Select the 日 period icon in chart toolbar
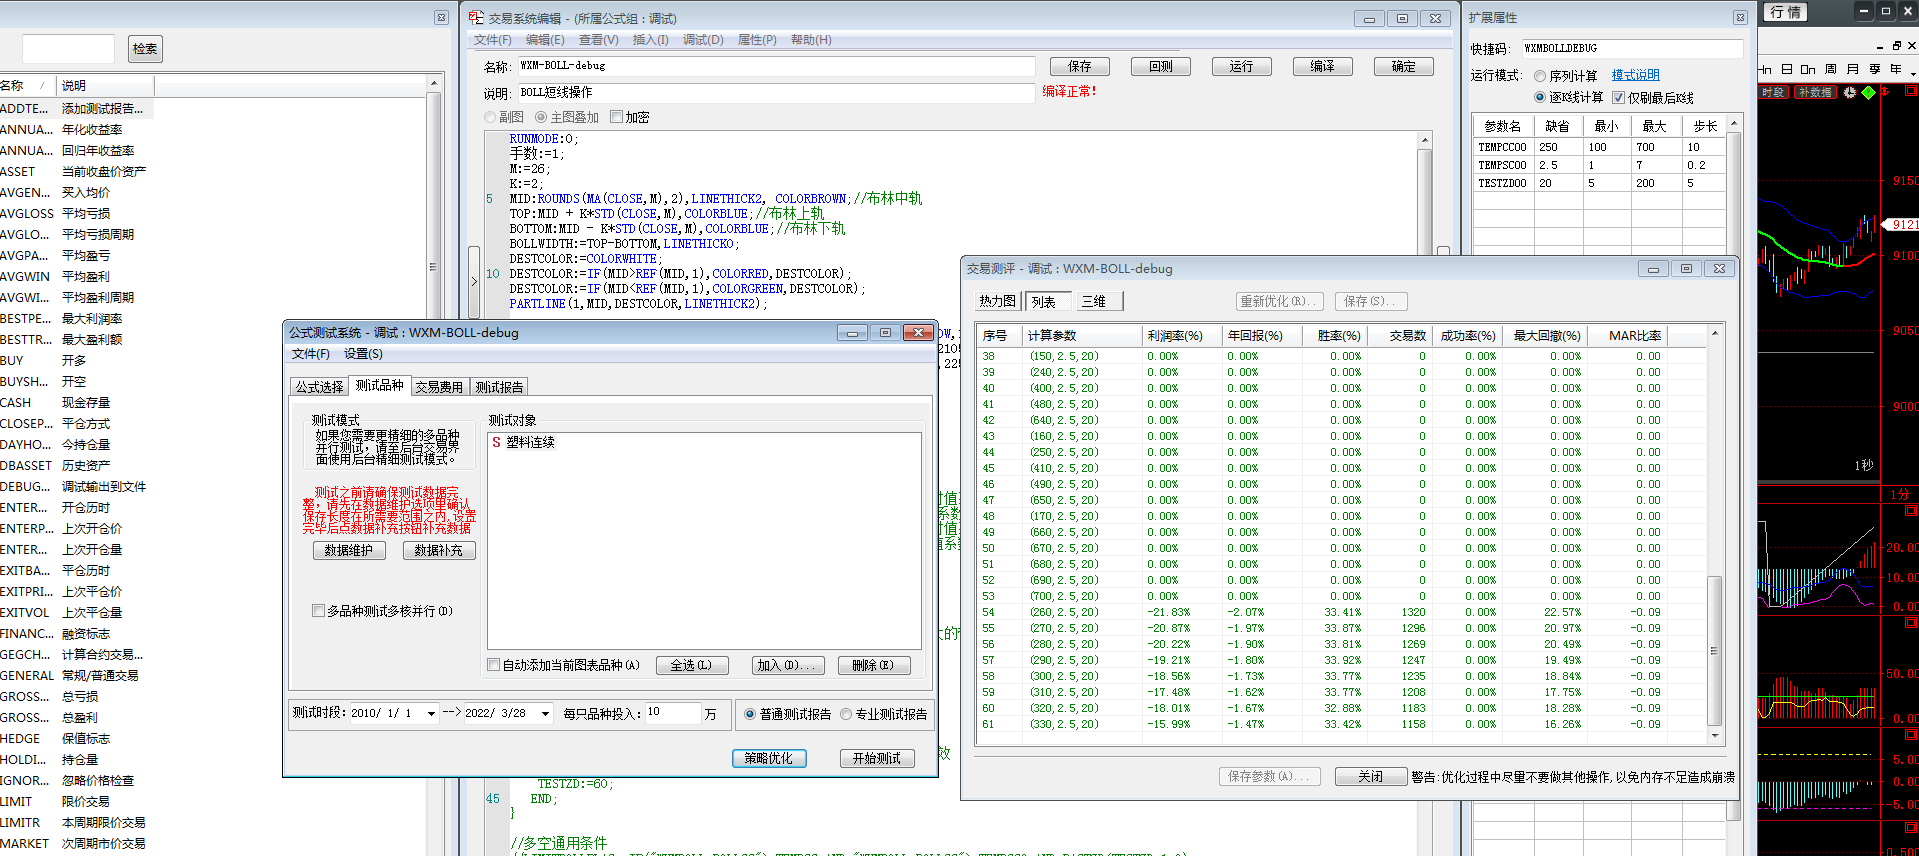Image resolution: width=1919 pixels, height=856 pixels. click(x=1787, y=69)
